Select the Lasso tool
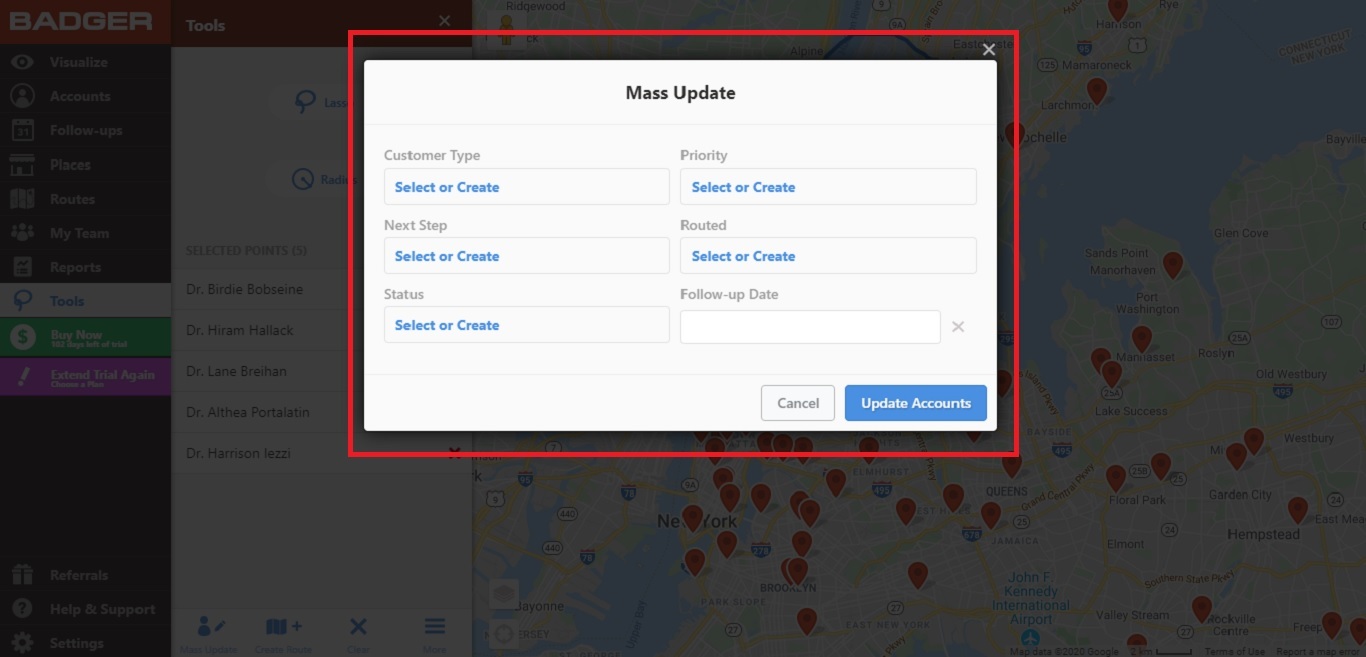1366x657 pixels. tap(323, 103)
